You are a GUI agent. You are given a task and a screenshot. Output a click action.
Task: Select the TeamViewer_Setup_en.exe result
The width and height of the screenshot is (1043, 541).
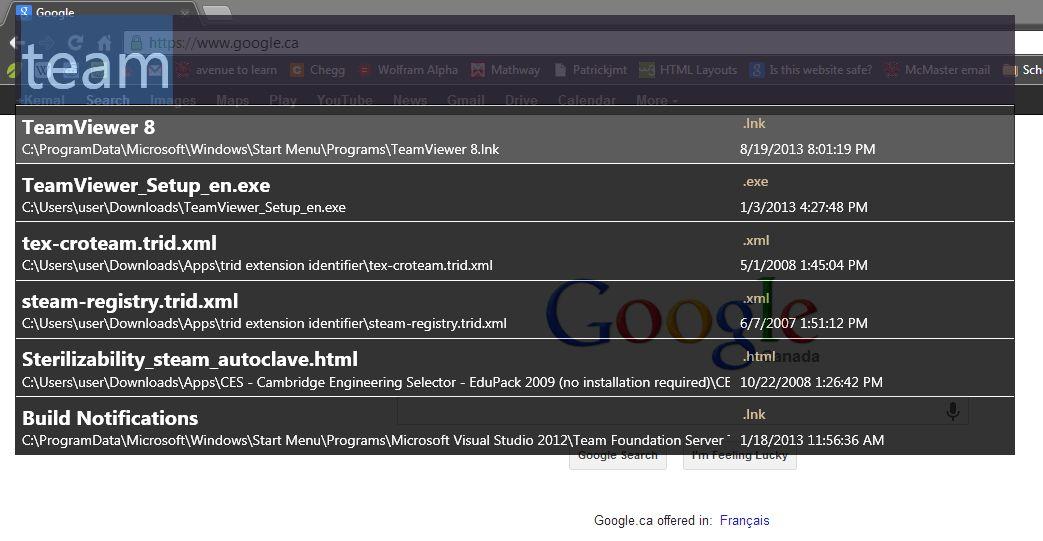pyautogui.click(x=515, y=193)
